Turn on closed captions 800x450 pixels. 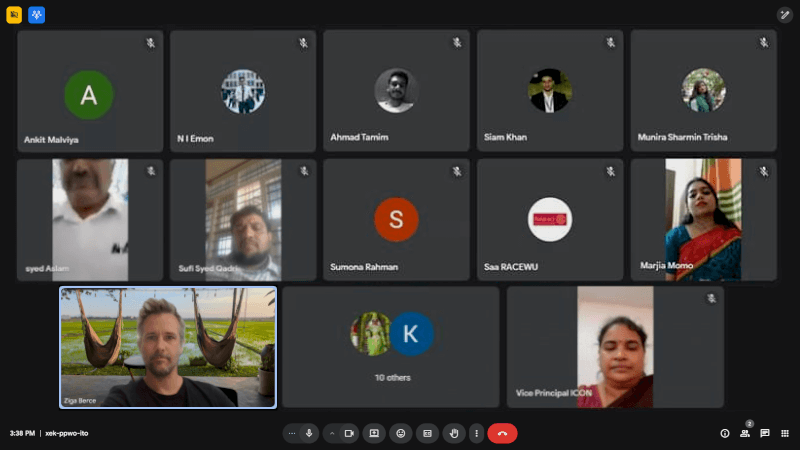tap(427, 433)
